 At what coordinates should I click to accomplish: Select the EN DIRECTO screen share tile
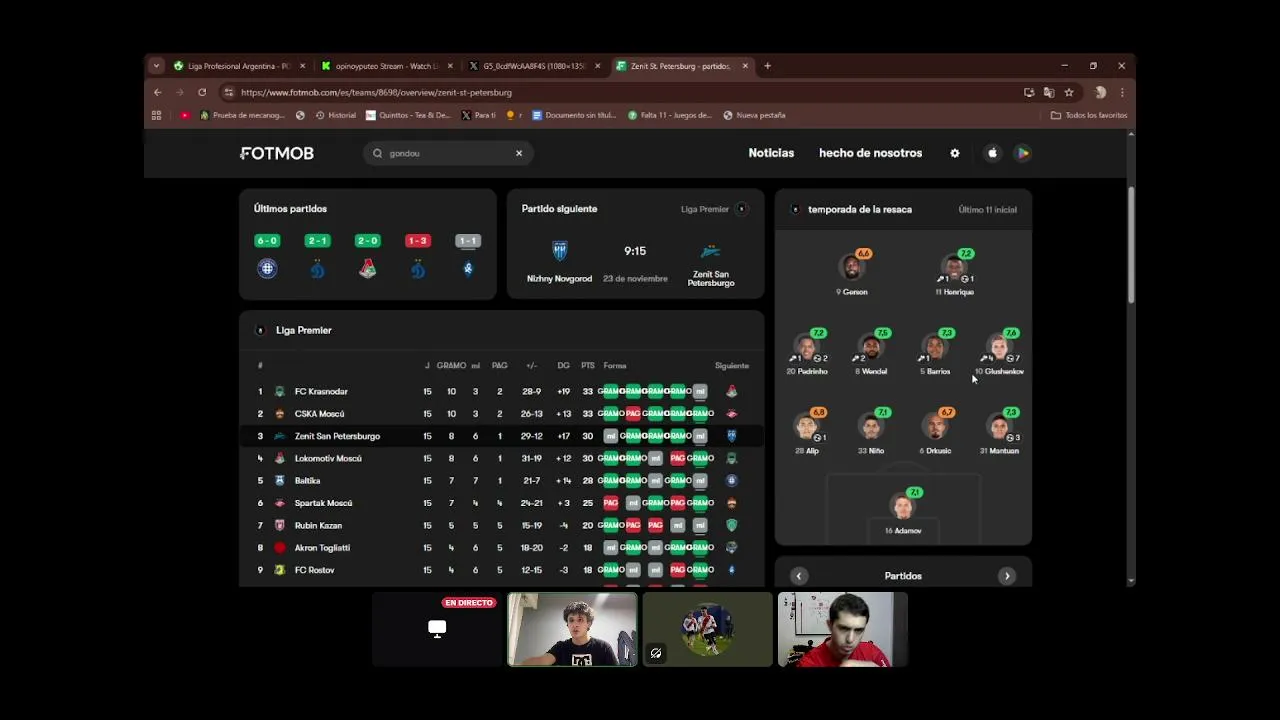pyautogui.click(x=437, y=629)
